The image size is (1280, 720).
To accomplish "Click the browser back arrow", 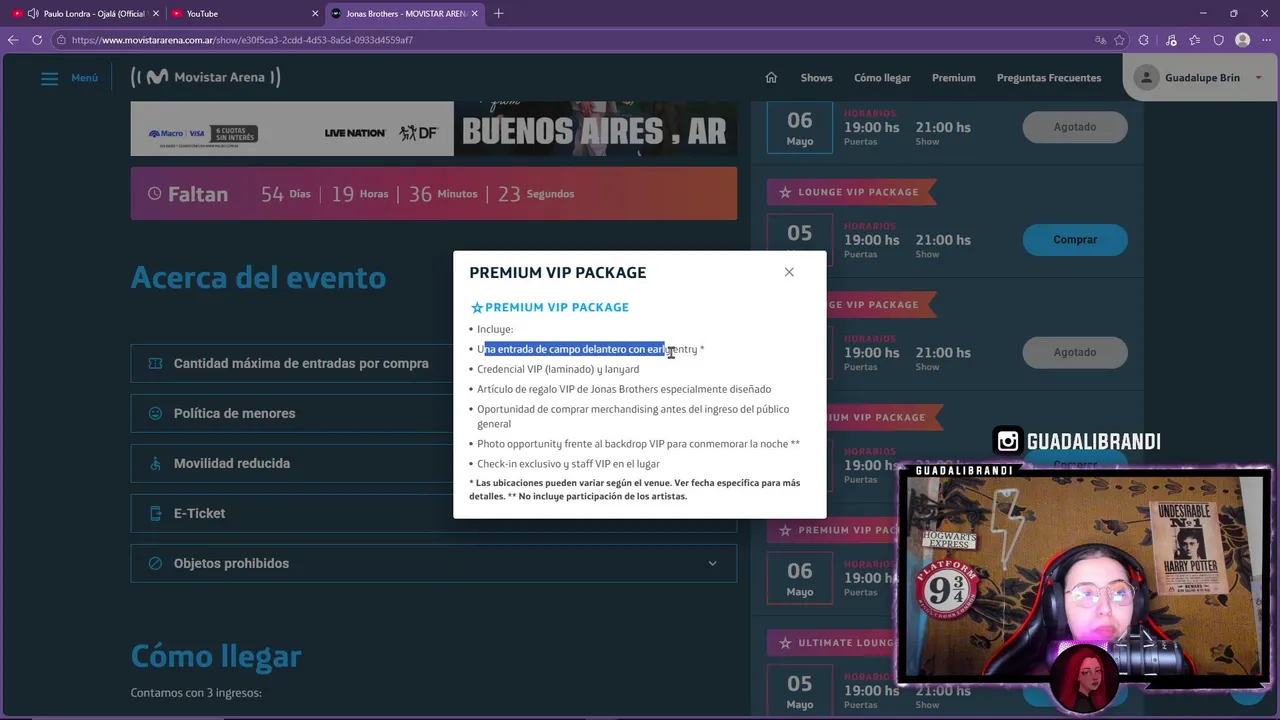I will coord(13,40).
